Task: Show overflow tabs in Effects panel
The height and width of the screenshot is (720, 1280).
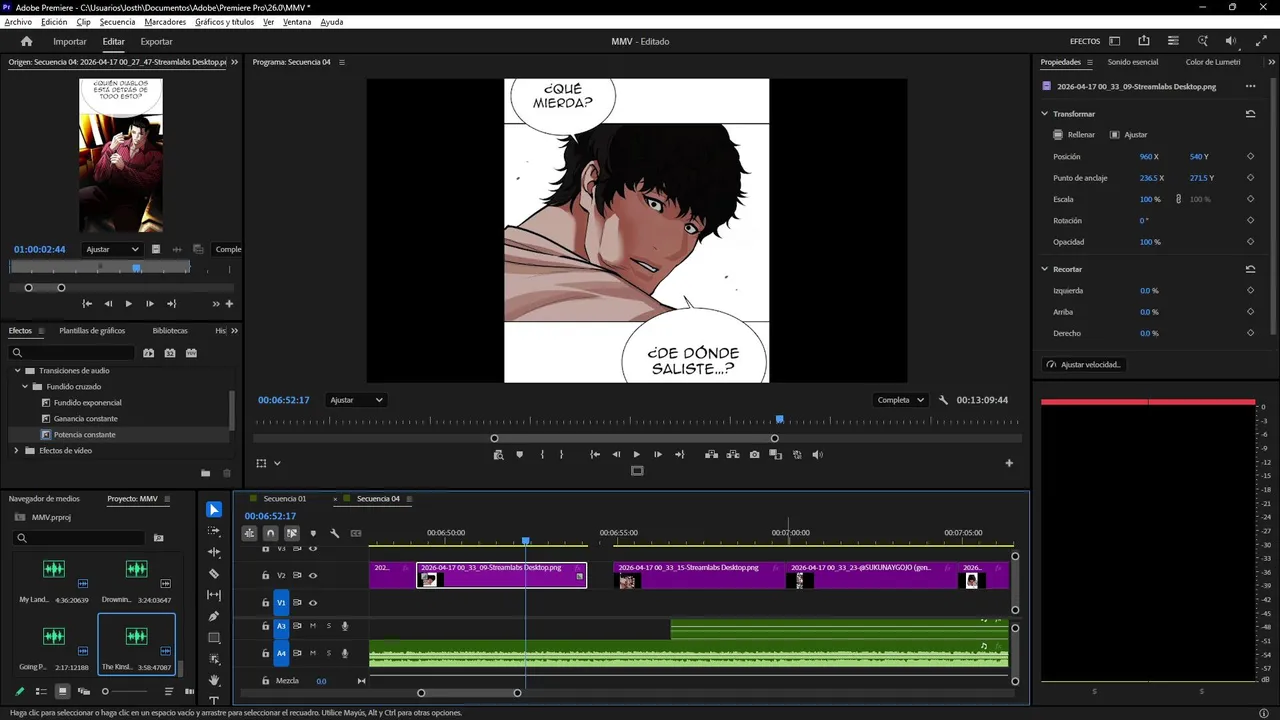Action: coord(235,331)
